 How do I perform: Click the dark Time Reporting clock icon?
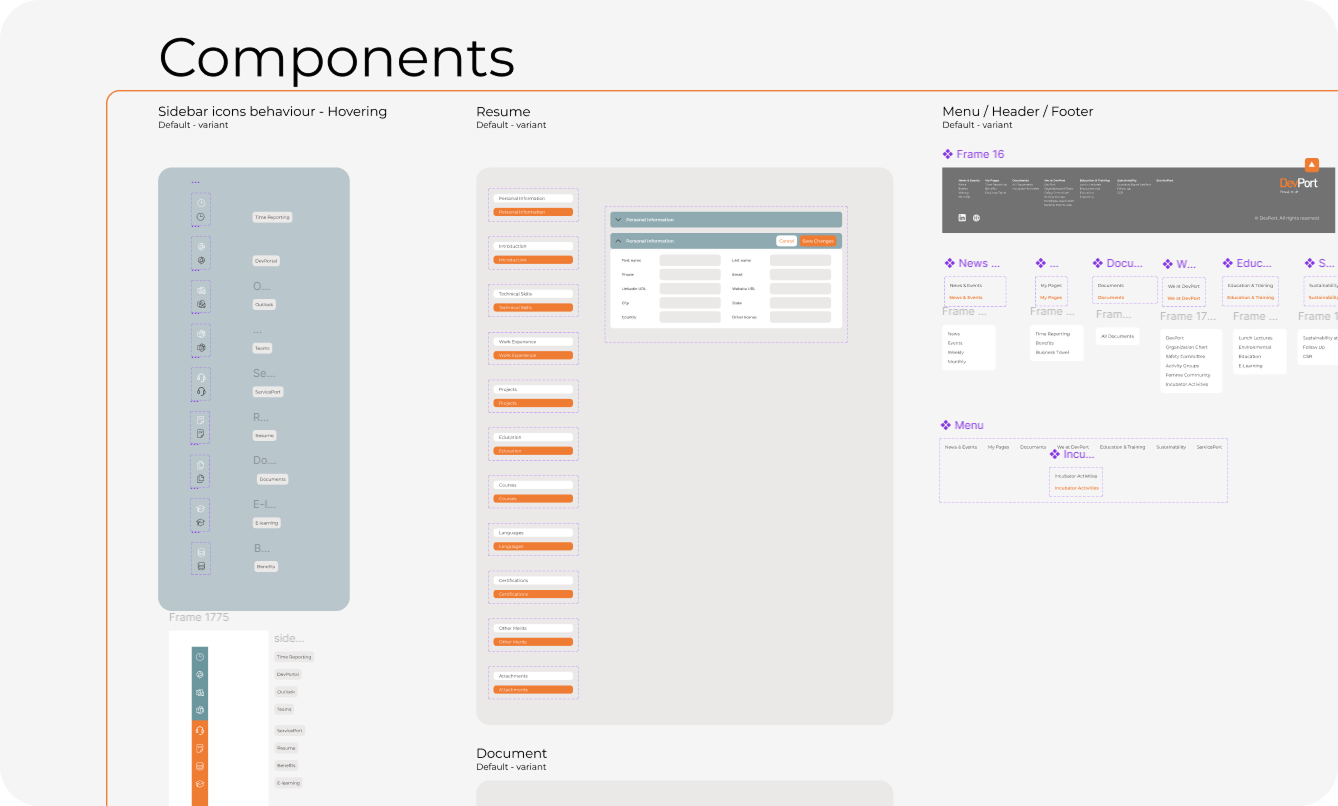[x=201, y=217]
